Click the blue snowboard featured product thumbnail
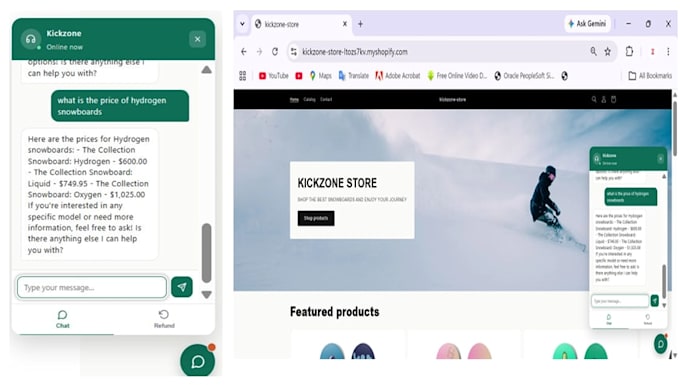The height and width of the screenshot is (385, 680). (347, 350)
